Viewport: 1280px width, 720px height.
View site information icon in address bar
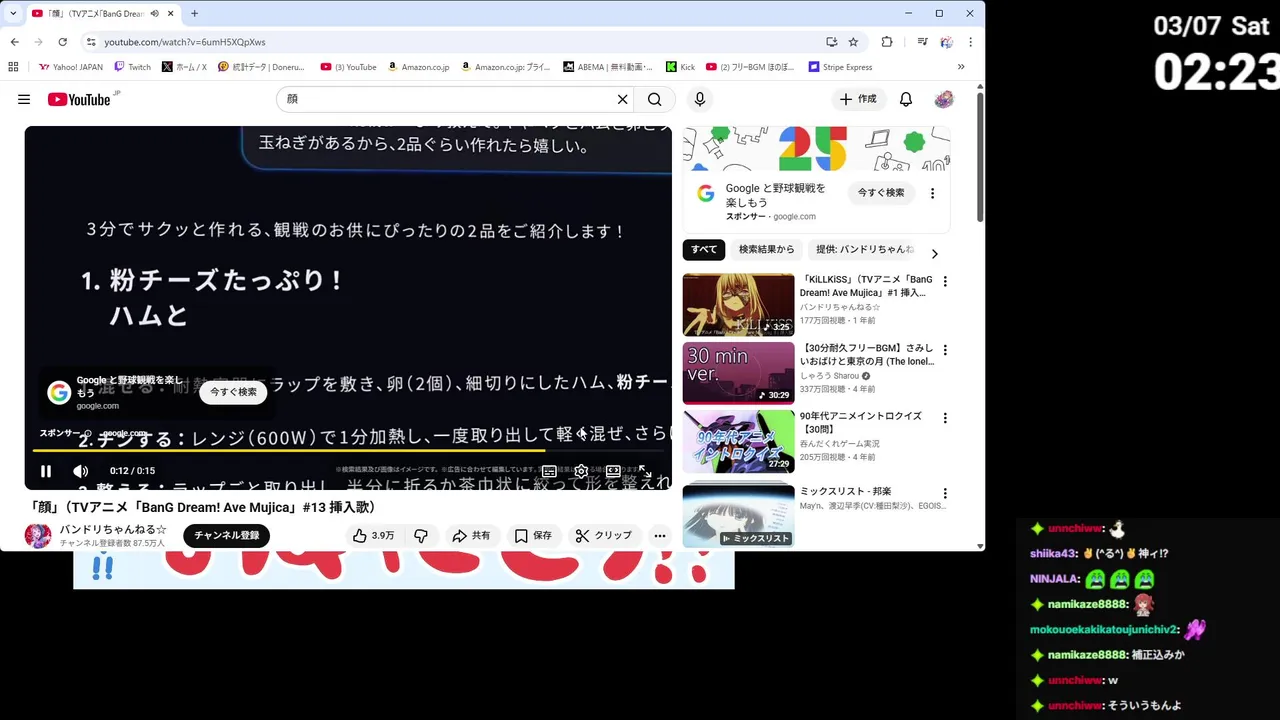[x=91, y=42]
